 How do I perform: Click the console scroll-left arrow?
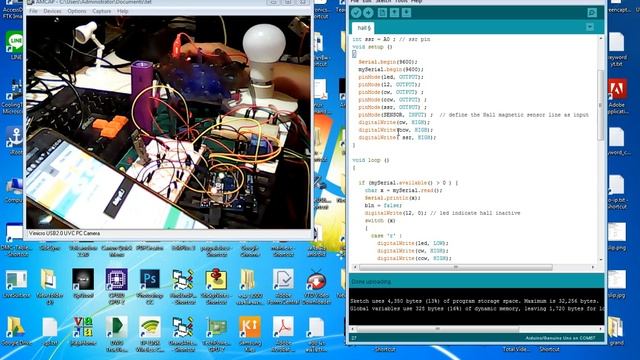[x=353, y=329]
